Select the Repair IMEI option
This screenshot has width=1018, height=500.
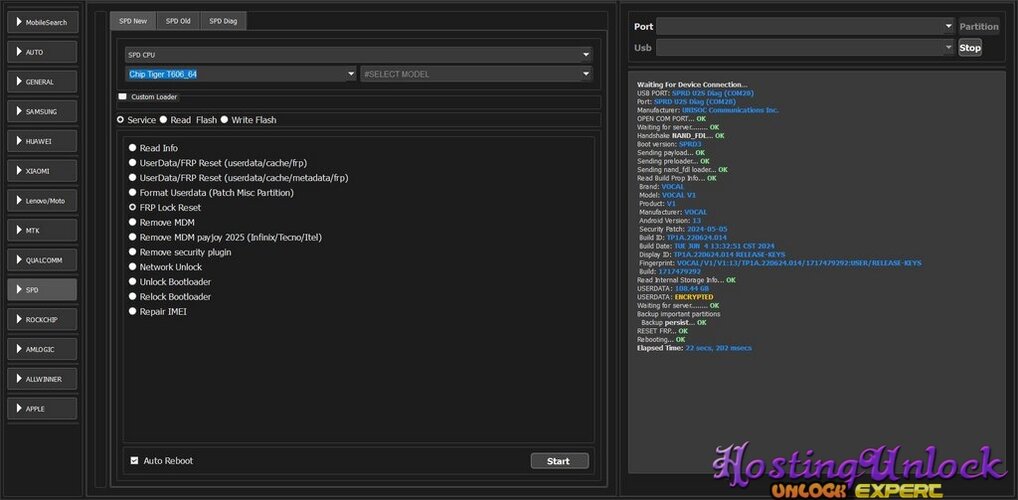133,312
